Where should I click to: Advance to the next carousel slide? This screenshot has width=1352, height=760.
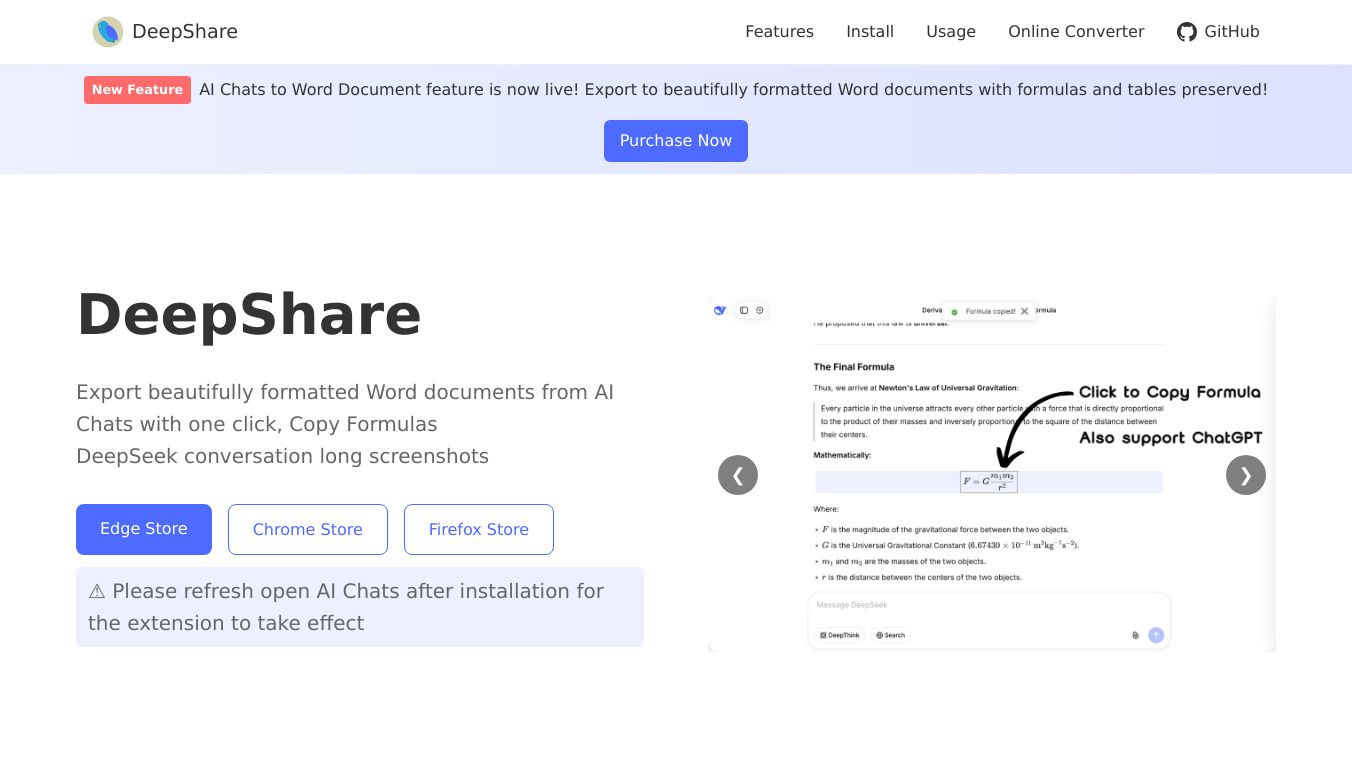tap(1246, 475)
